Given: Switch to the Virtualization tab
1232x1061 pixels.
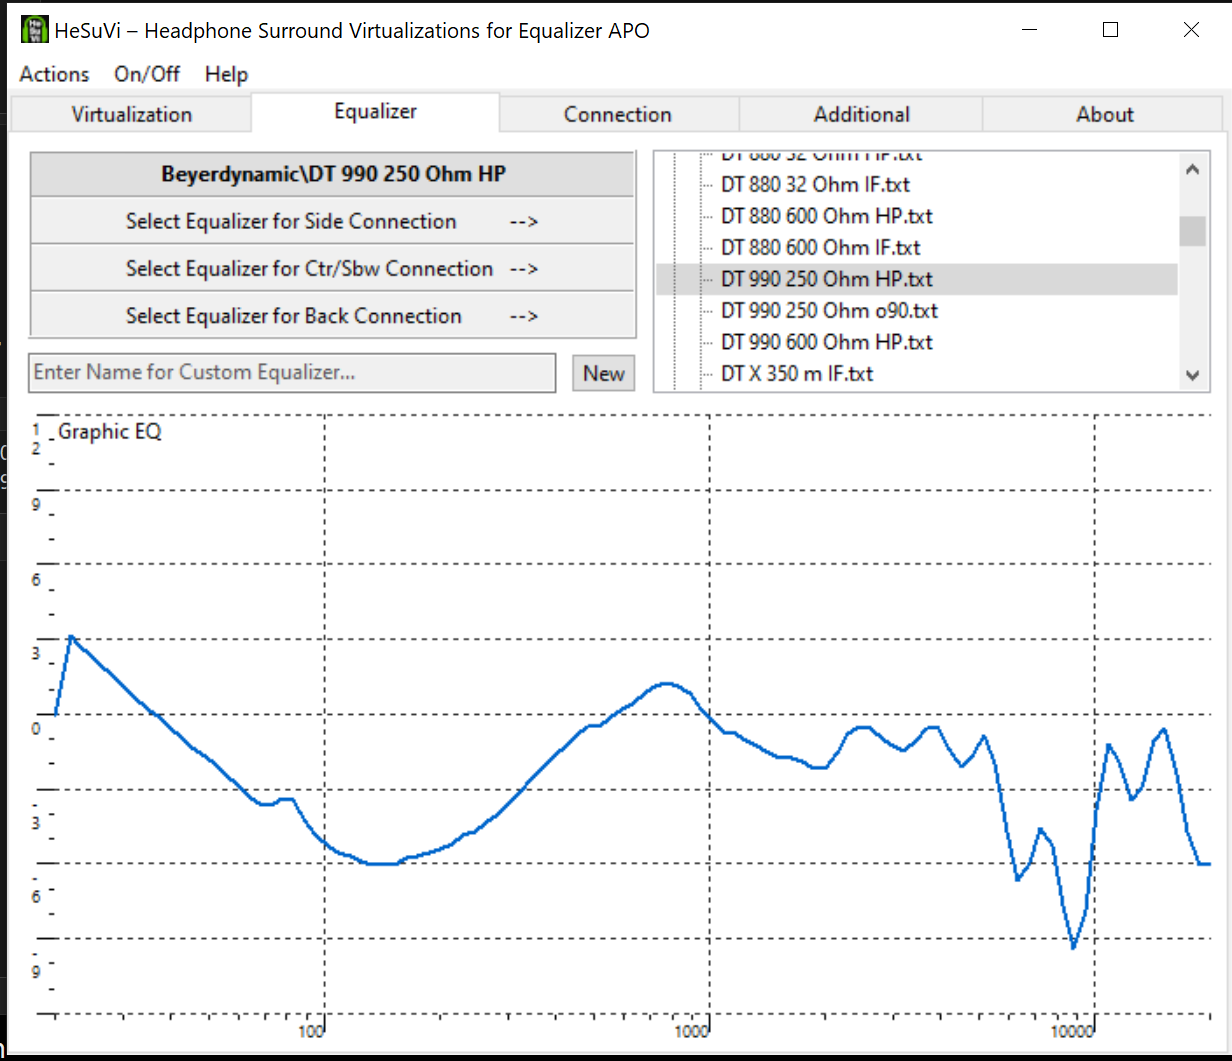Looking at the screenshot, I should click(x=131, y=114).
